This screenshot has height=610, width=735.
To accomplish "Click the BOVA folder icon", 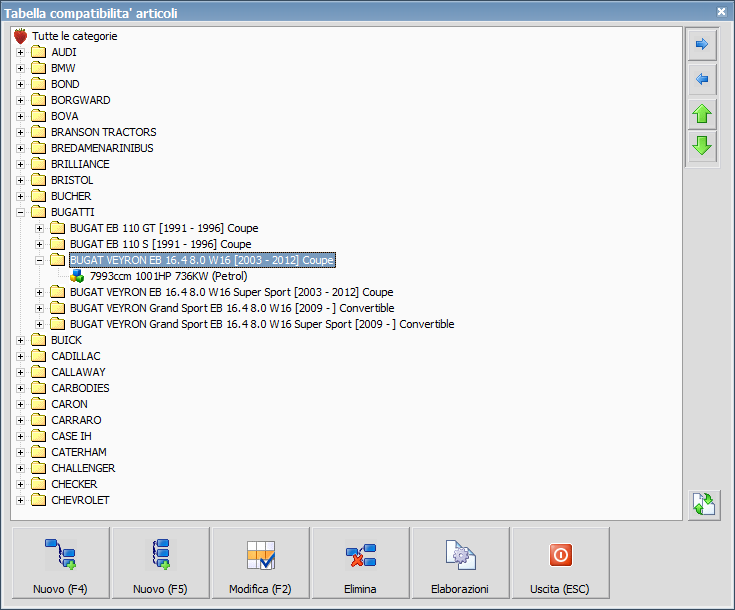I will click(x=38, y=116).
